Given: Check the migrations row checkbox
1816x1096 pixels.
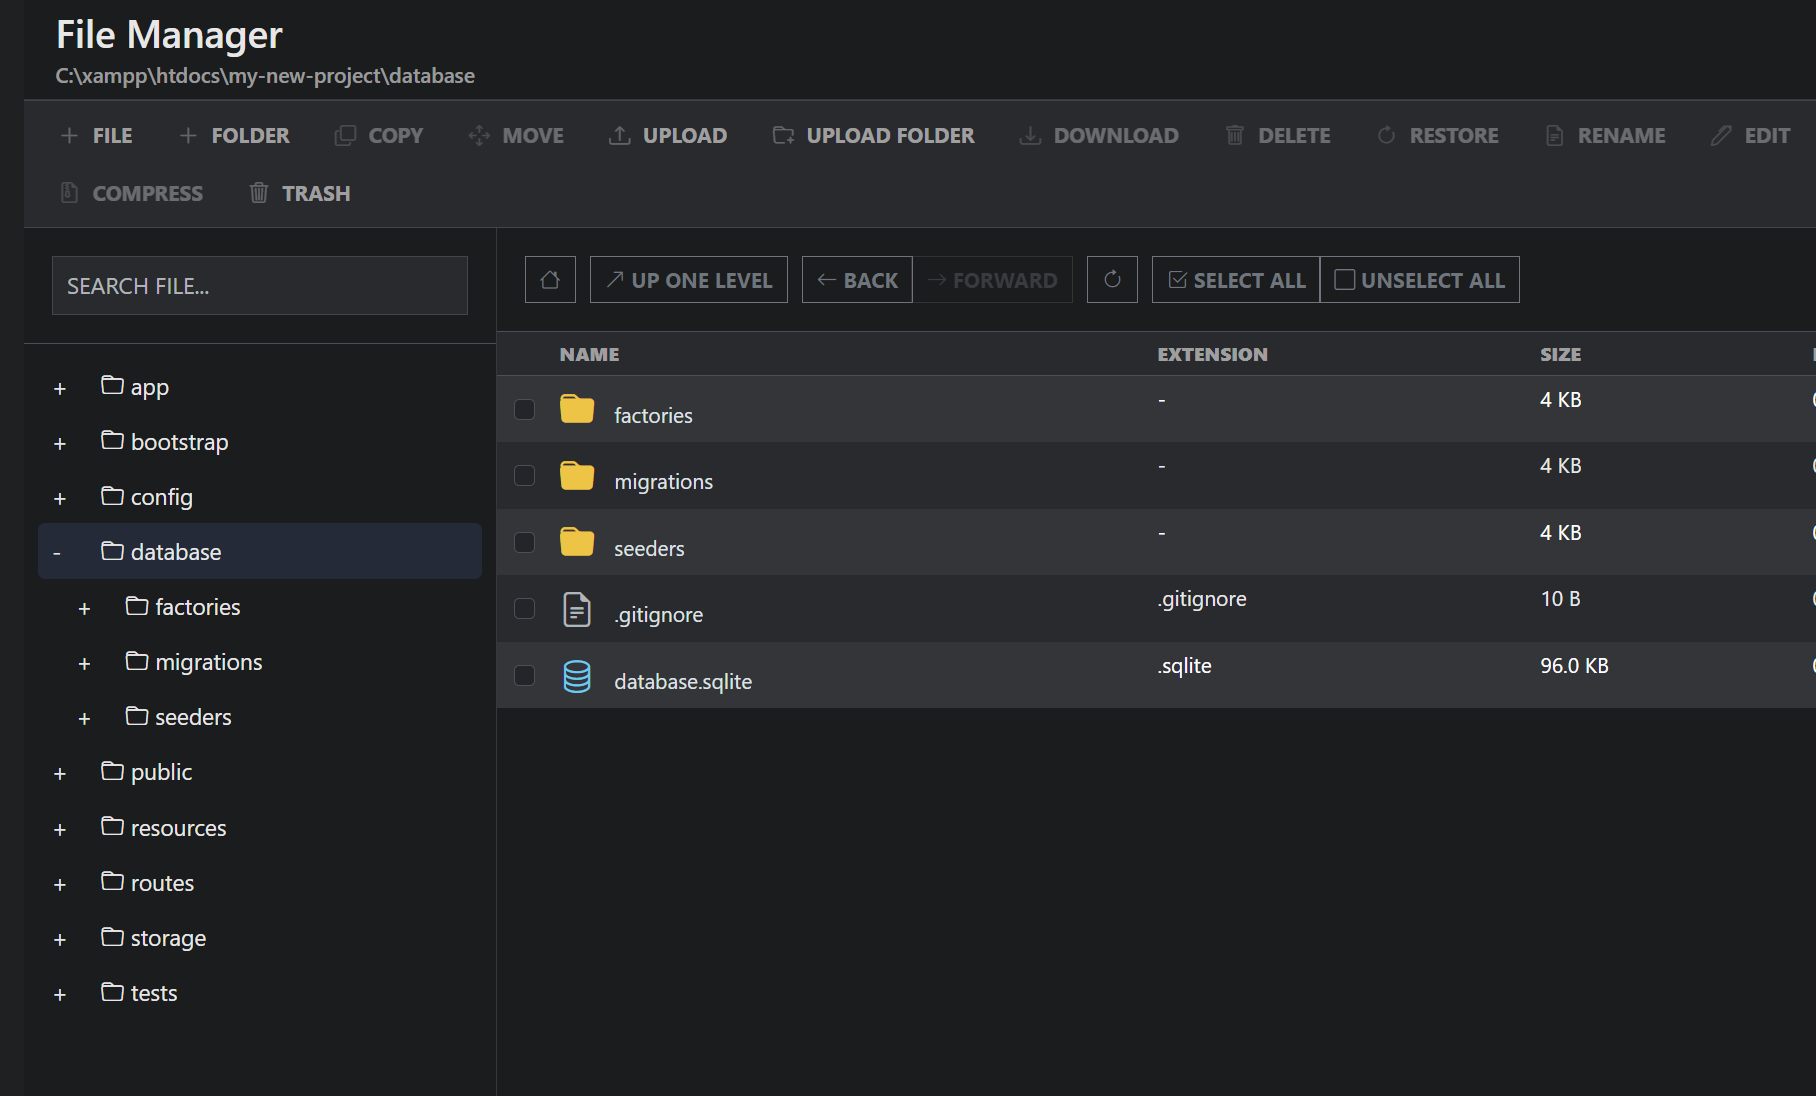Looking at the screenshot, I should pos(524,476).
